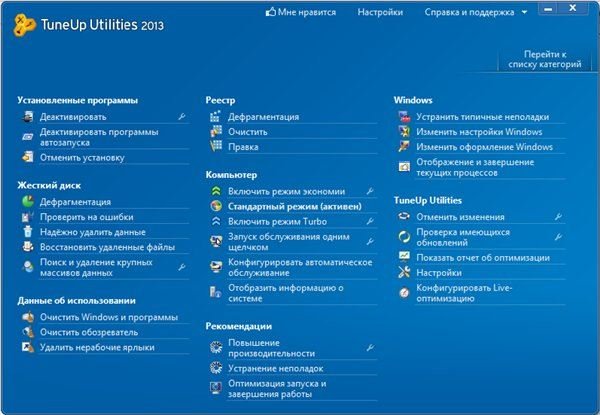Click the tools icon beside TuneUp Настройки
Viewport: 600px width, 415px height.
[x=404, y=272]
